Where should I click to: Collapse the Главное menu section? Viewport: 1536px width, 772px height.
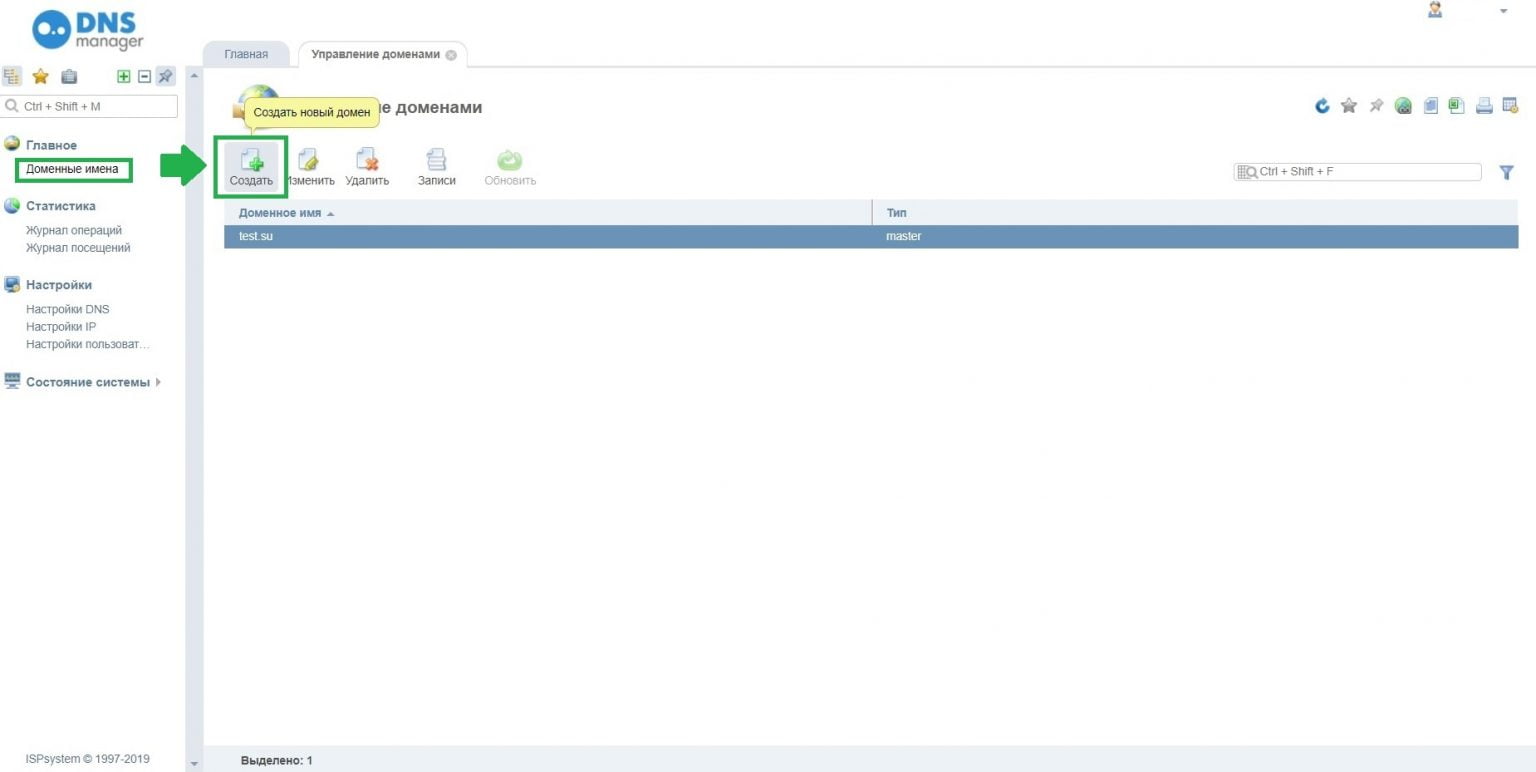point(51,145)
